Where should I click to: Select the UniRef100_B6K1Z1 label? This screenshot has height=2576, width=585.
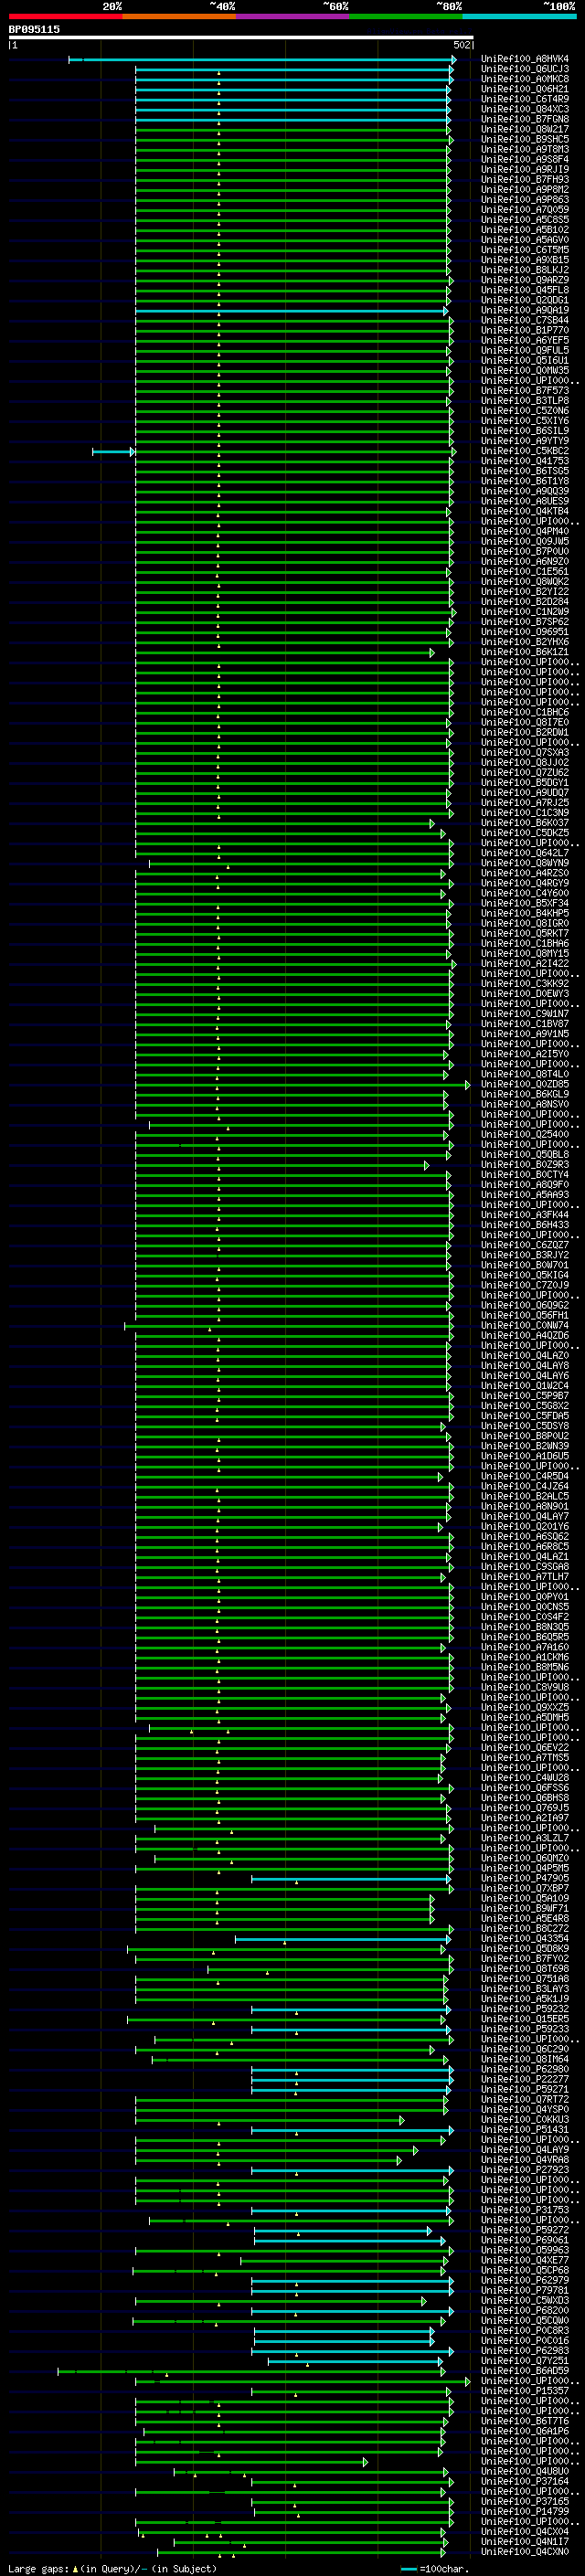[524, 652]
